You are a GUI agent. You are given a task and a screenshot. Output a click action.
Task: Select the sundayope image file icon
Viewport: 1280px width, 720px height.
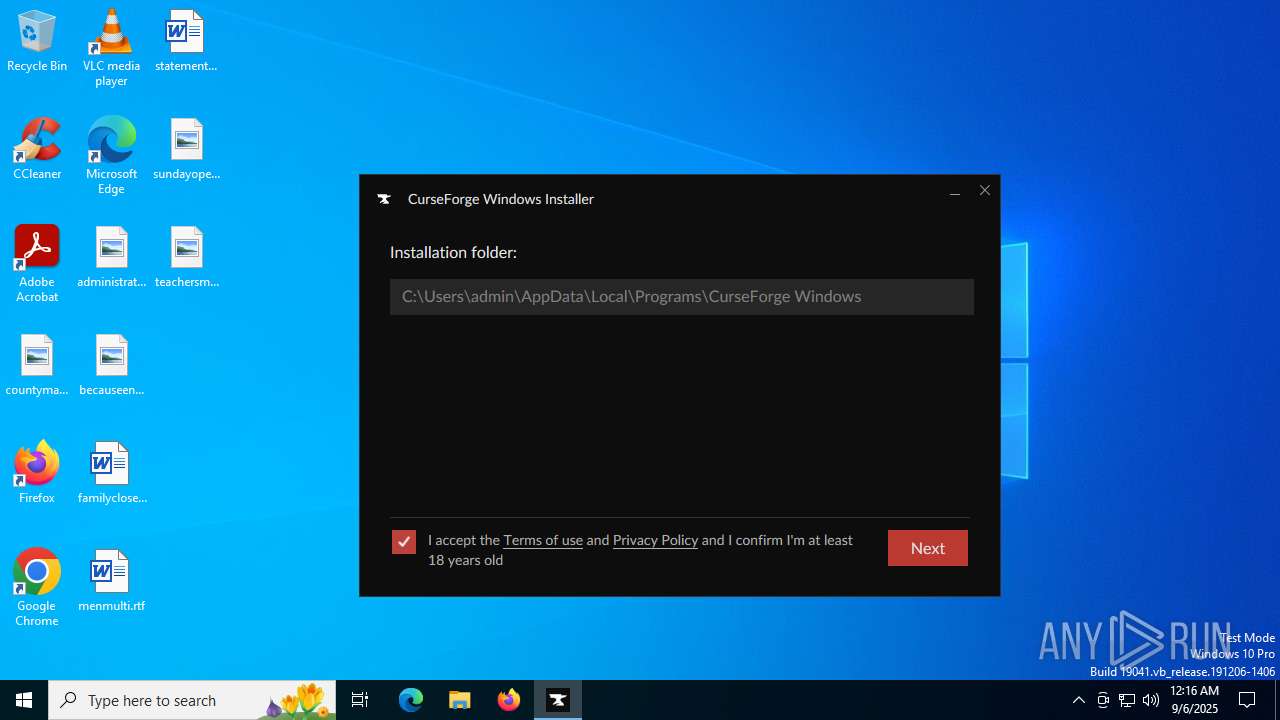pyautogui.click(x=186, y=150)
